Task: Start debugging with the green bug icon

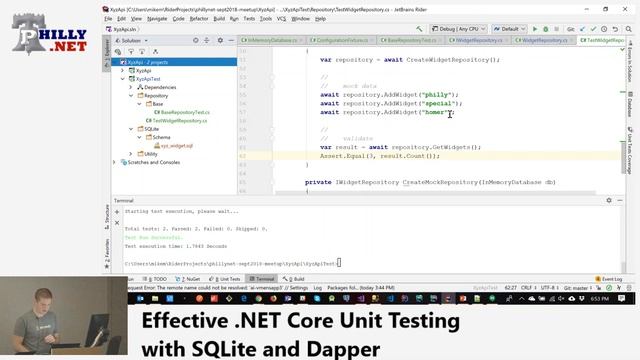Action: (x=546, y=29)
